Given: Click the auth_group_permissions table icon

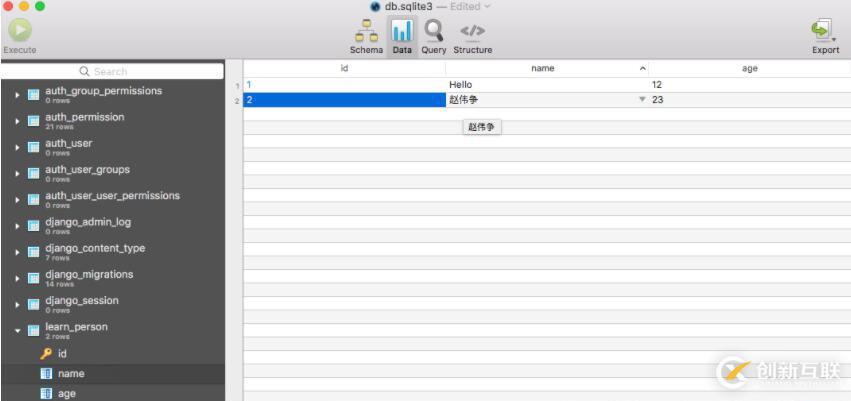Looking at the screenshot, I should [33, 94].
